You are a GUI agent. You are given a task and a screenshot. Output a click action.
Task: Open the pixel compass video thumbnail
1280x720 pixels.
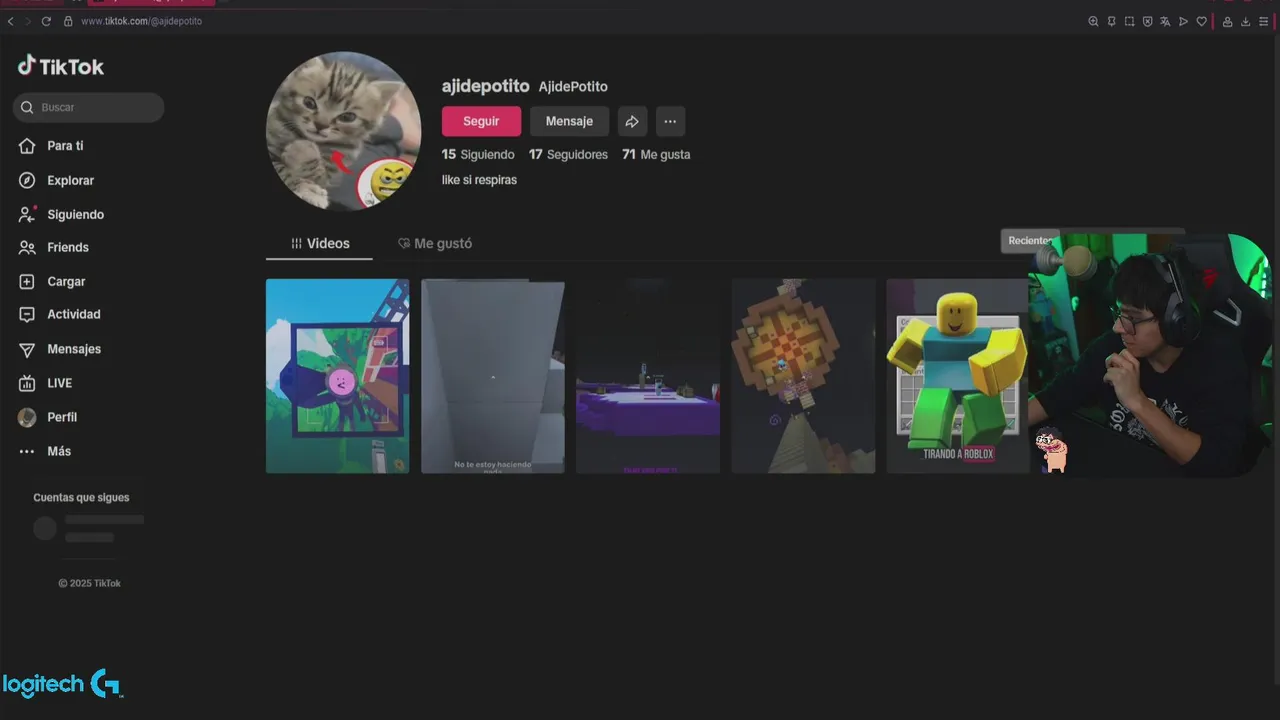point(803,376)
